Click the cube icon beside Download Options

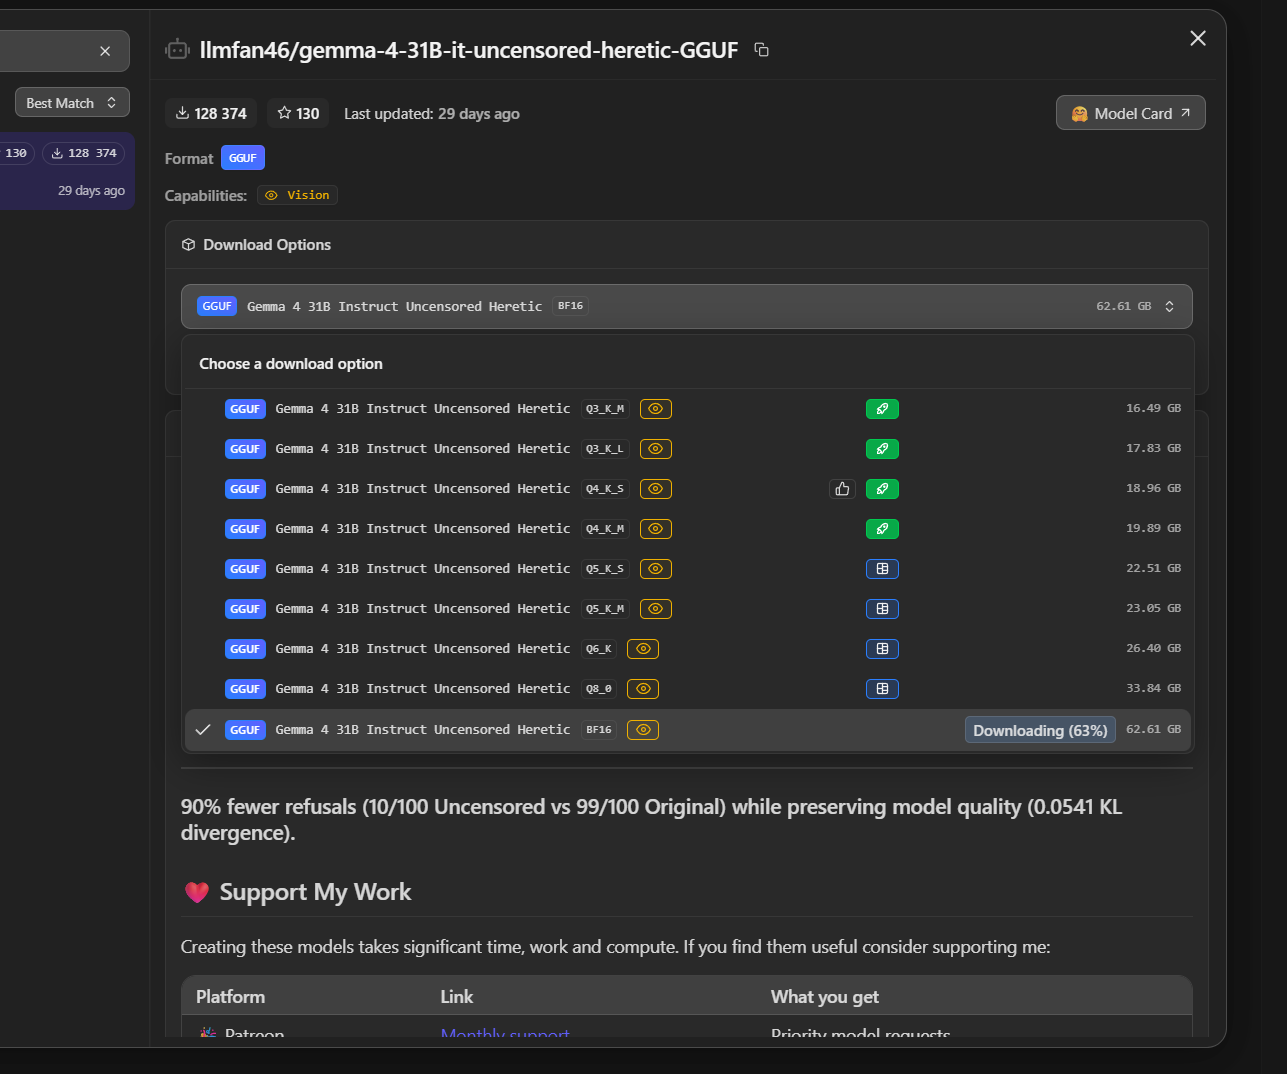[188, 245]
